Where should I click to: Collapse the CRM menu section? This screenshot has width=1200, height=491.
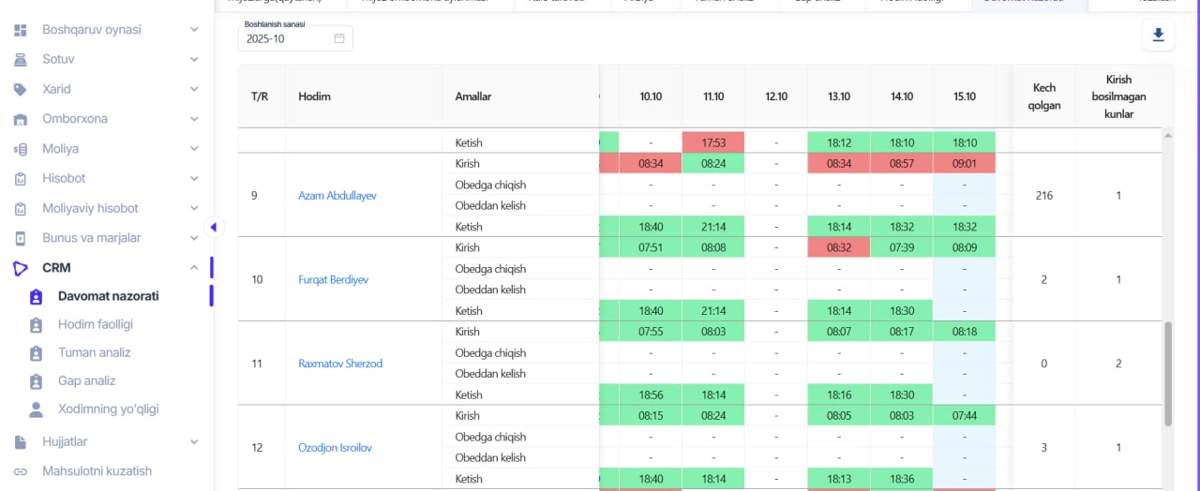(194, 268)
